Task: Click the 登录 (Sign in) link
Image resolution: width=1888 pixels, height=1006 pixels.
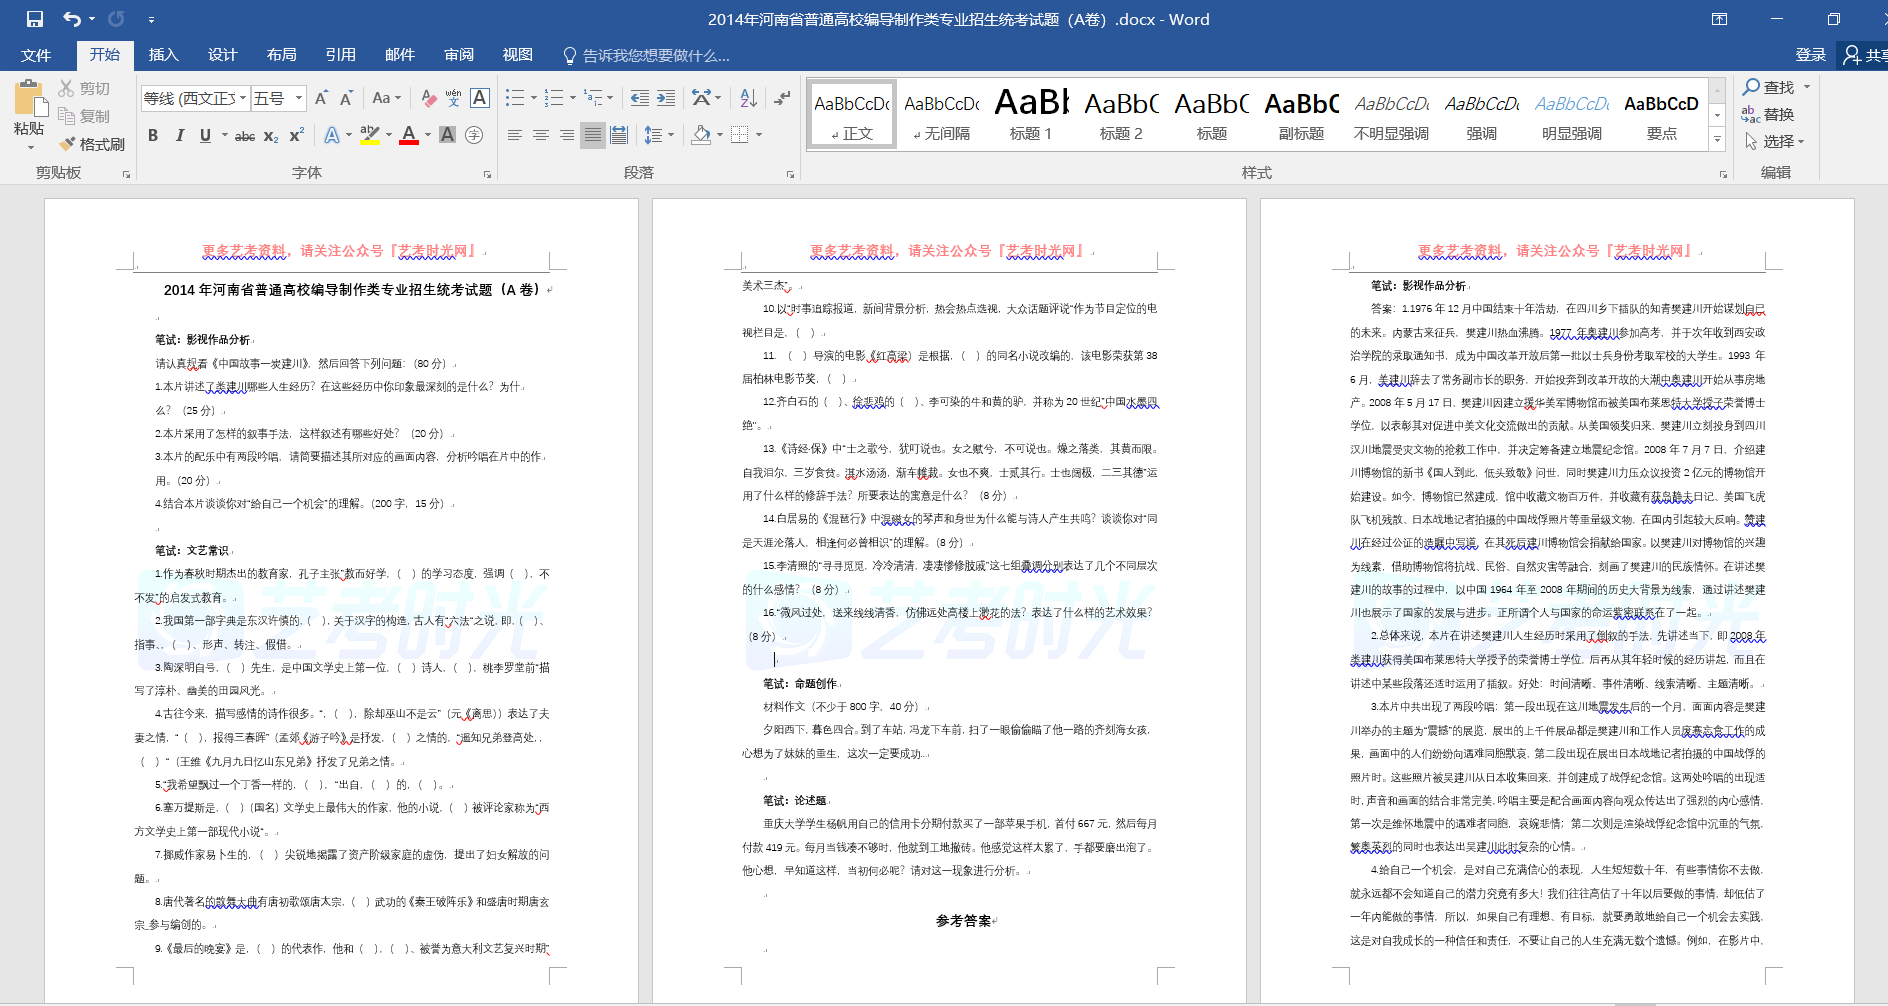Action: (1810, 55)
